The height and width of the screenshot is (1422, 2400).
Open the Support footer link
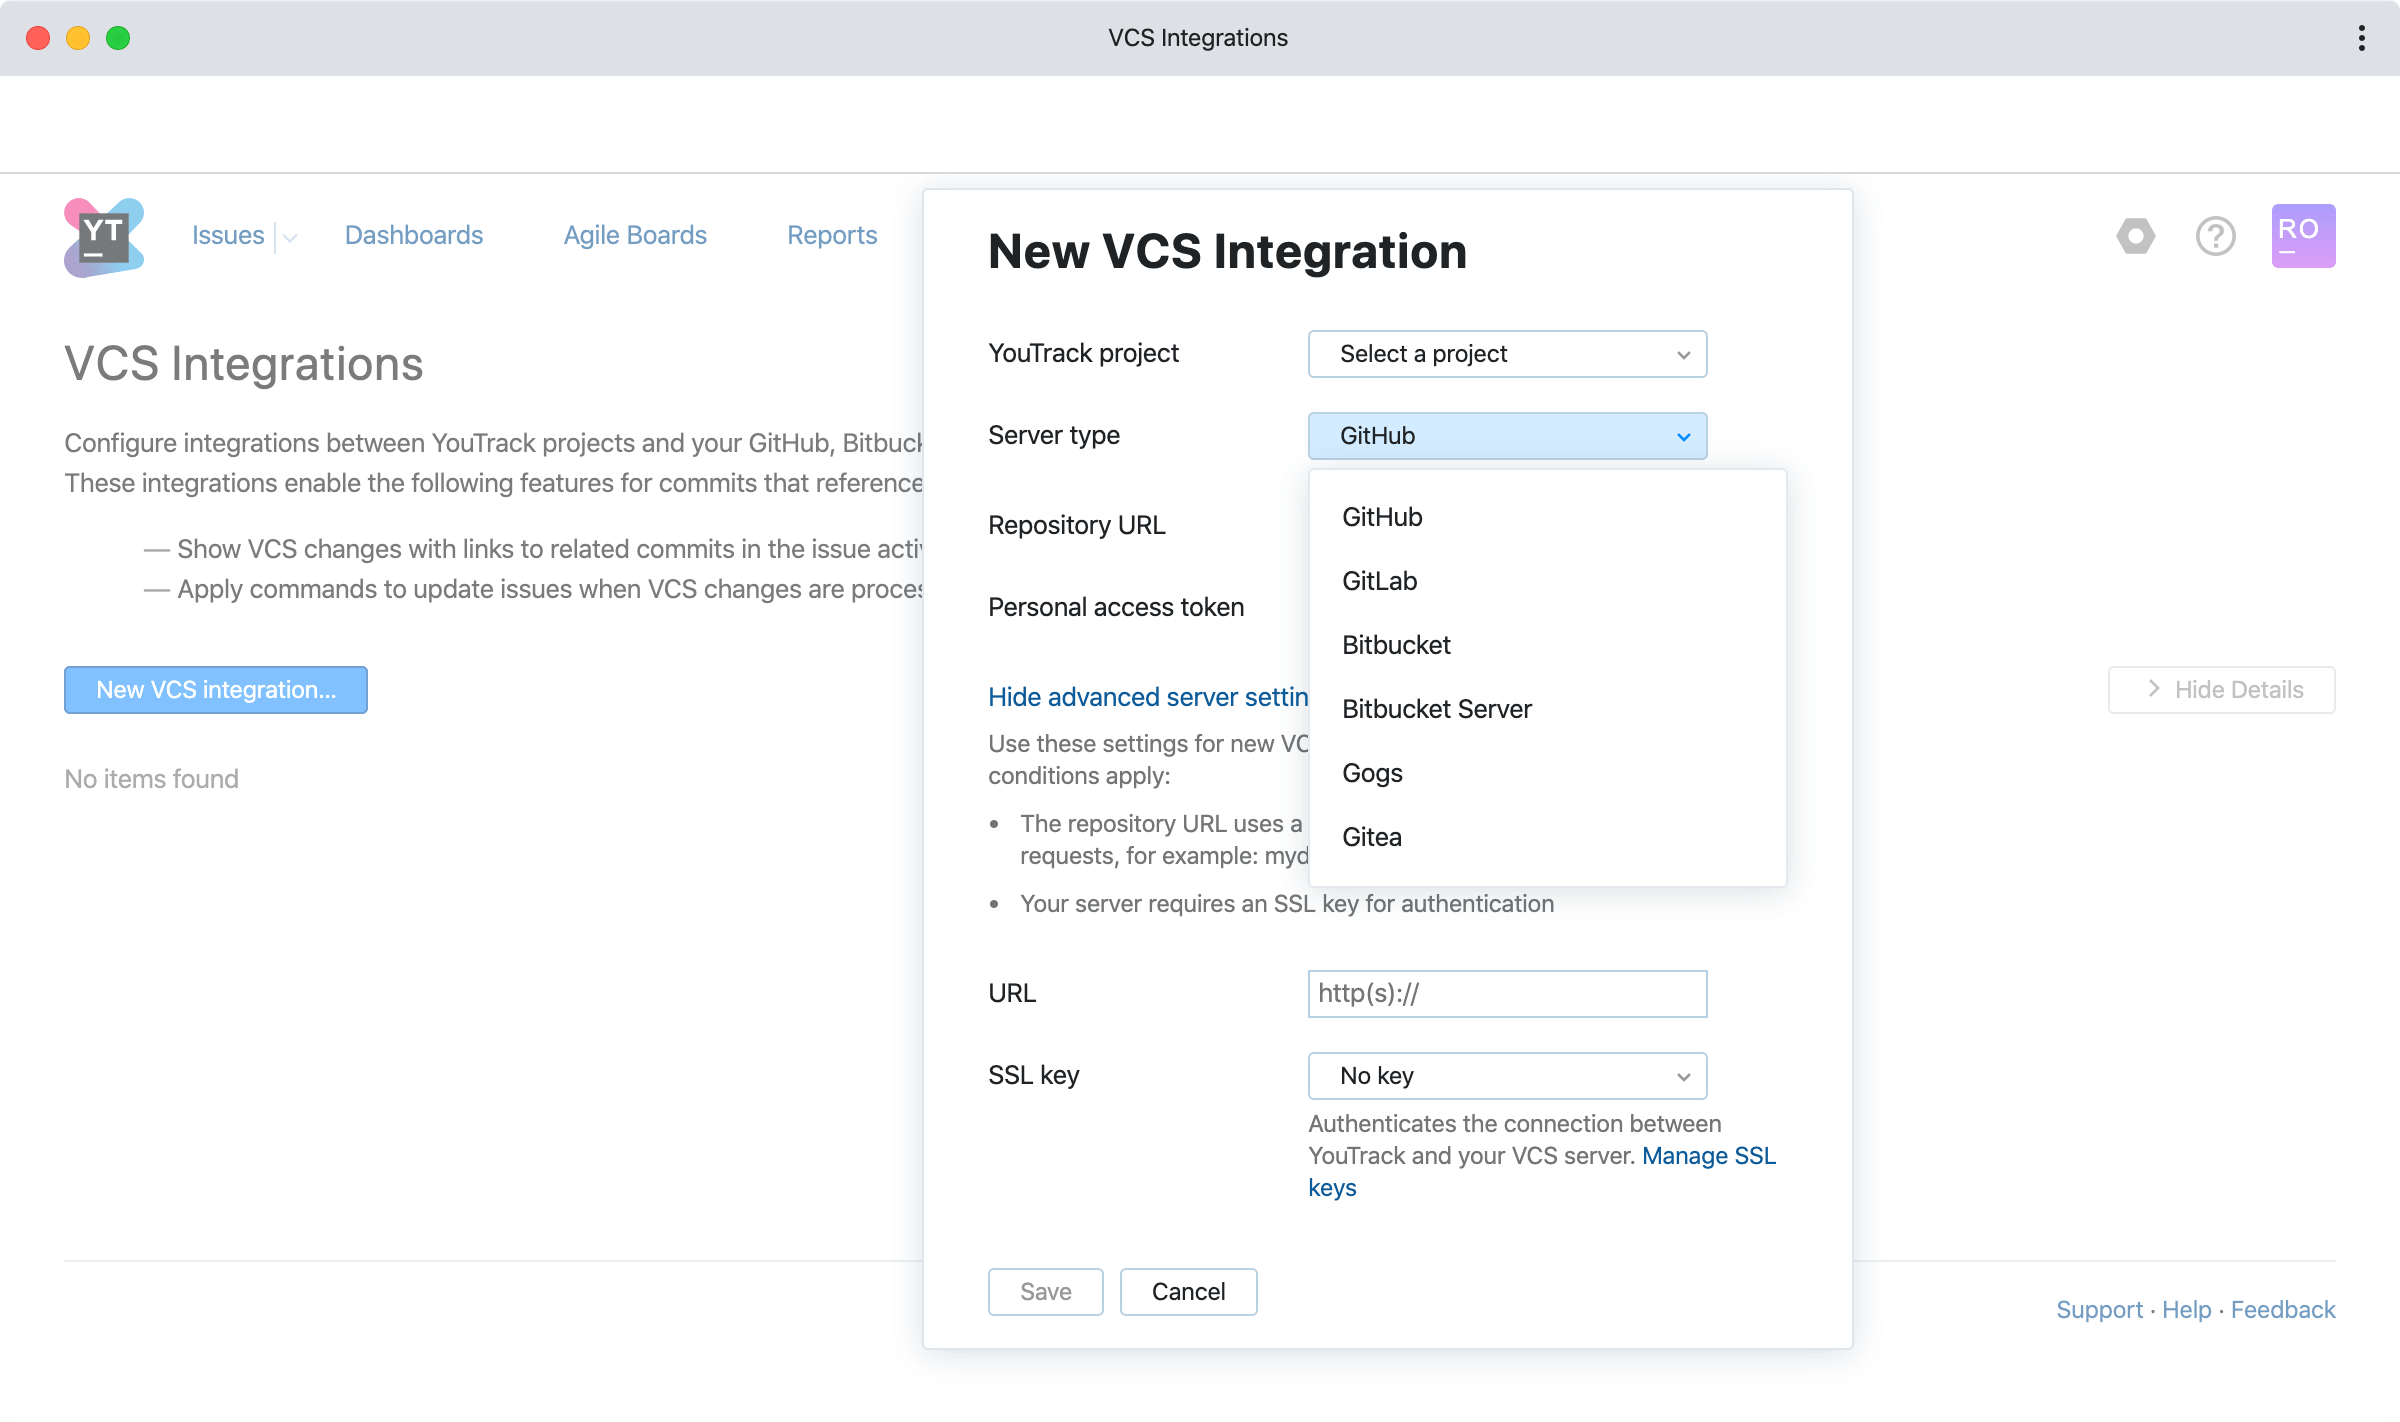2099,1310
